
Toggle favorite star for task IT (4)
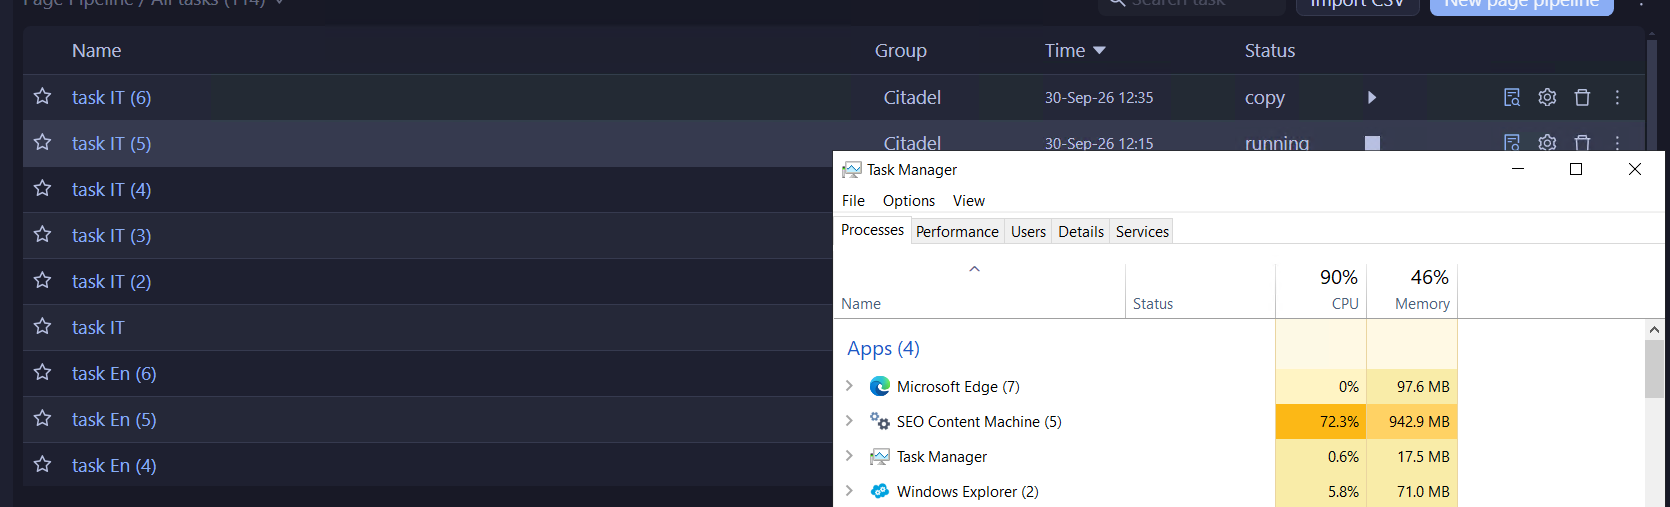[42, 188]
